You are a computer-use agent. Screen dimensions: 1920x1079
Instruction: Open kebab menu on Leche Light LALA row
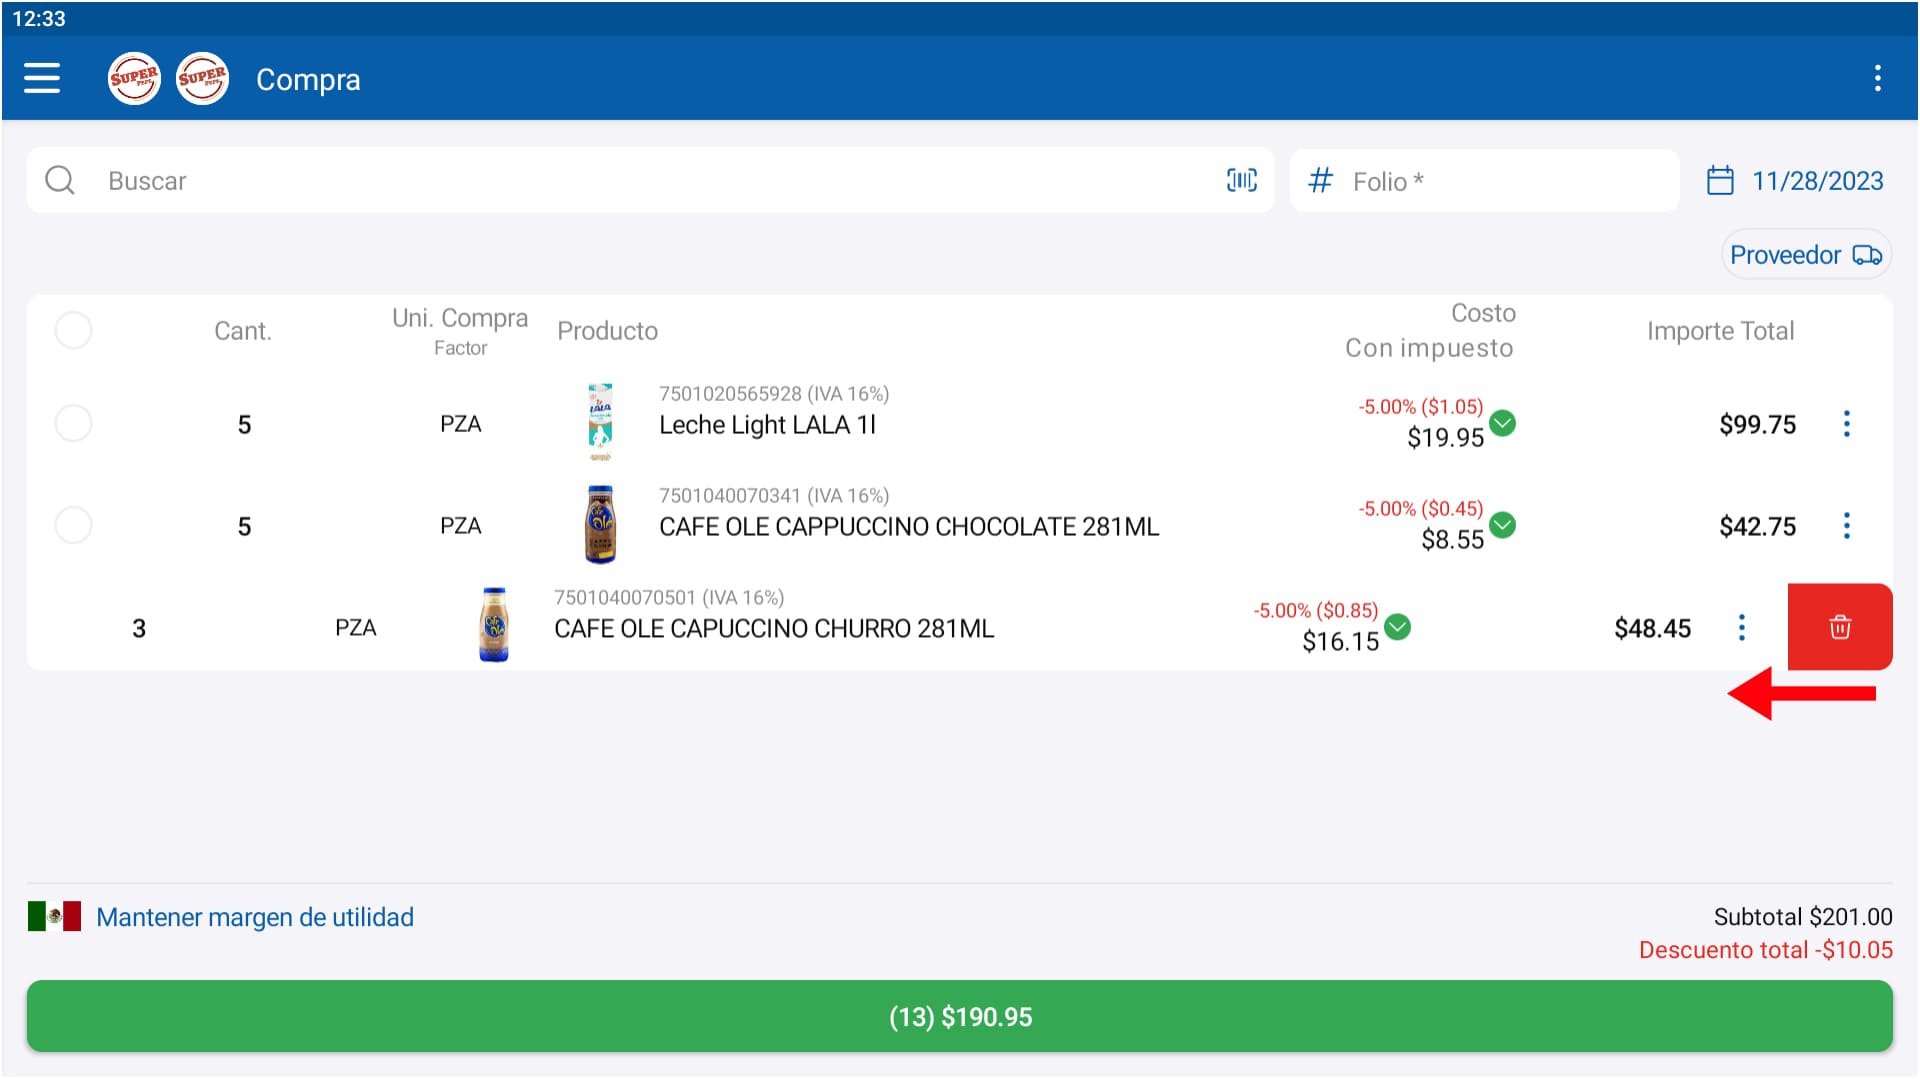coord(1846,423)
